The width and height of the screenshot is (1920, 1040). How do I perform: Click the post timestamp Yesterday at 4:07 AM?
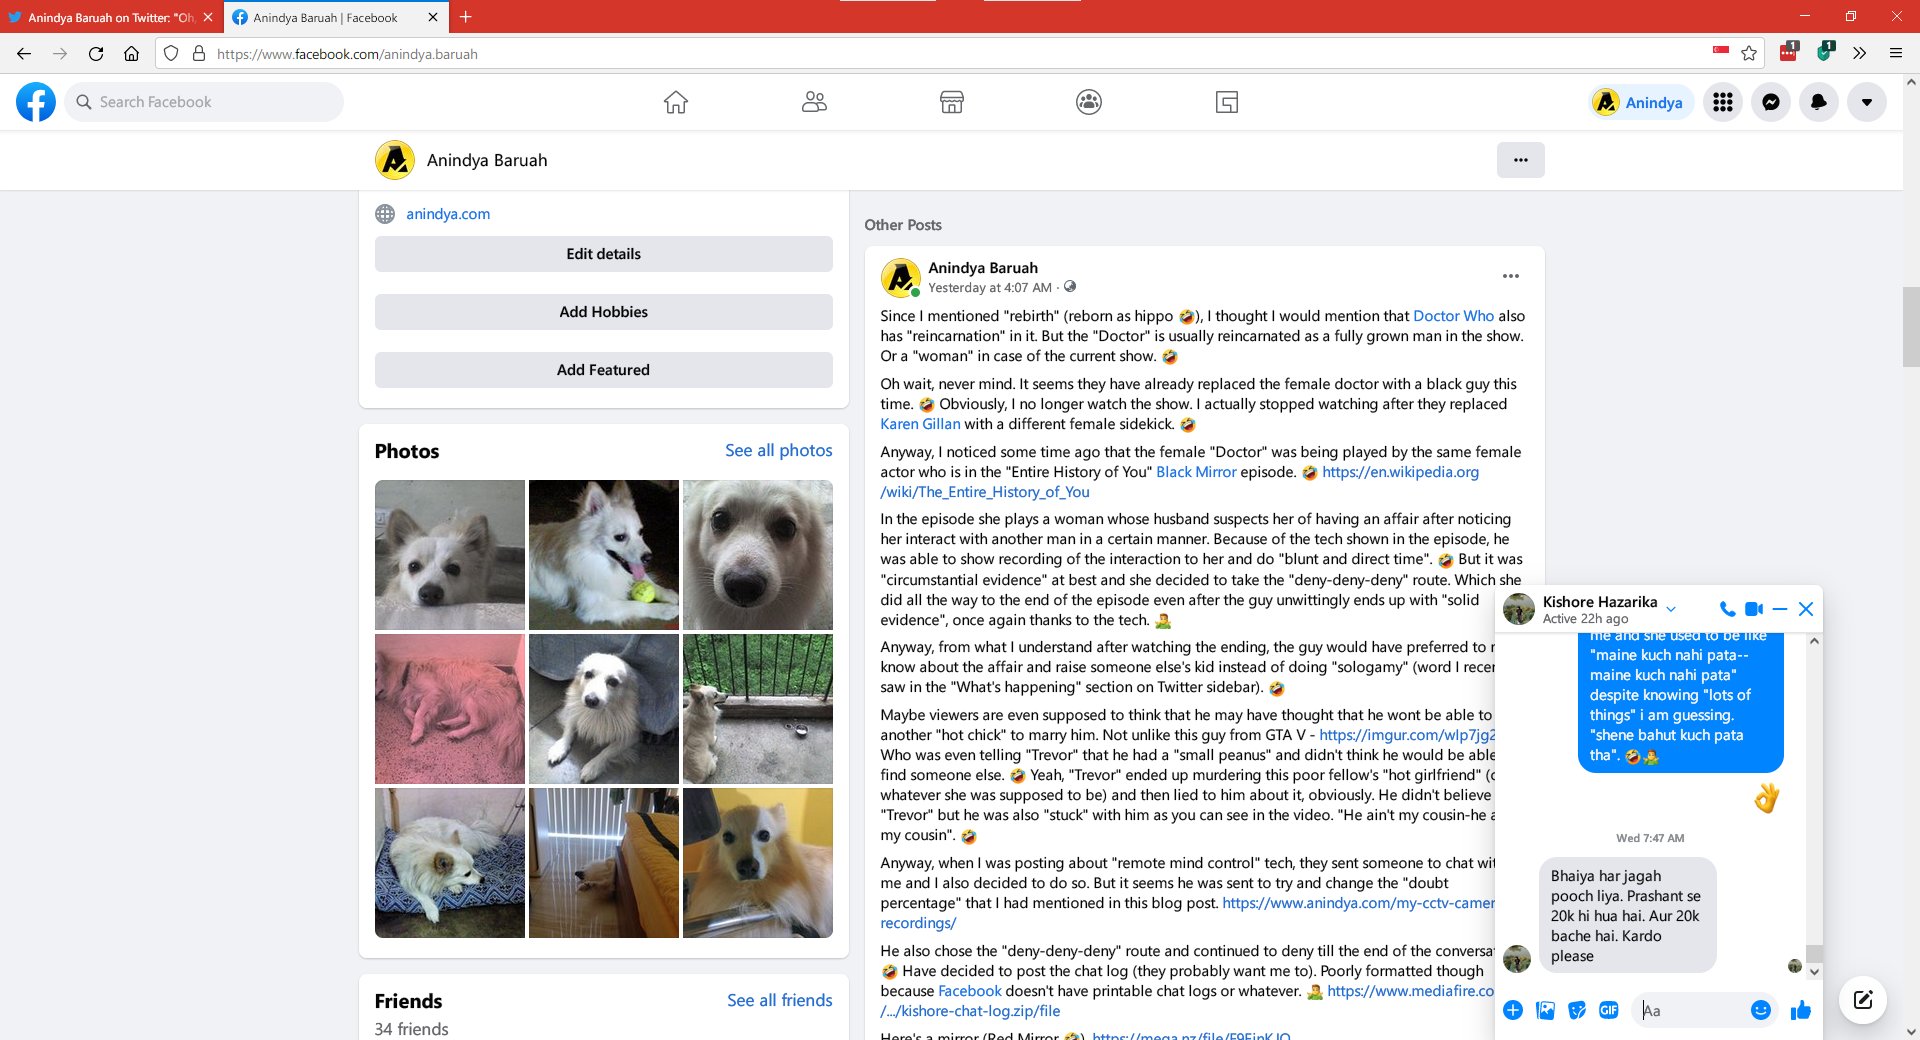(x=990, y=288)
